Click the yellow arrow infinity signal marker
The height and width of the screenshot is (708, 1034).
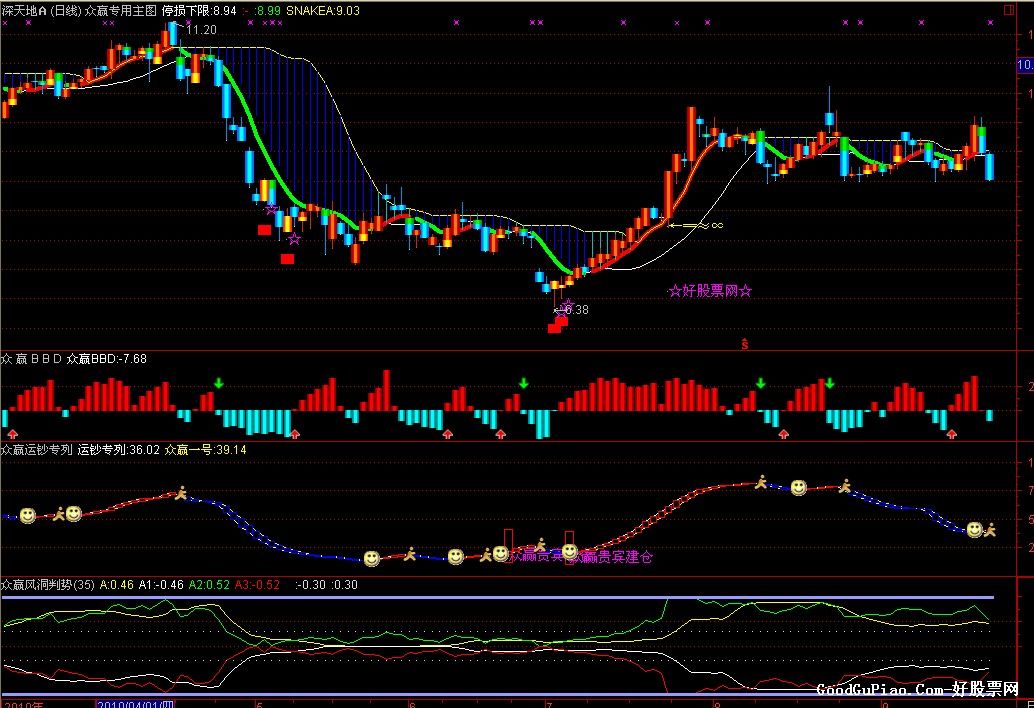[x=696, y=225]
